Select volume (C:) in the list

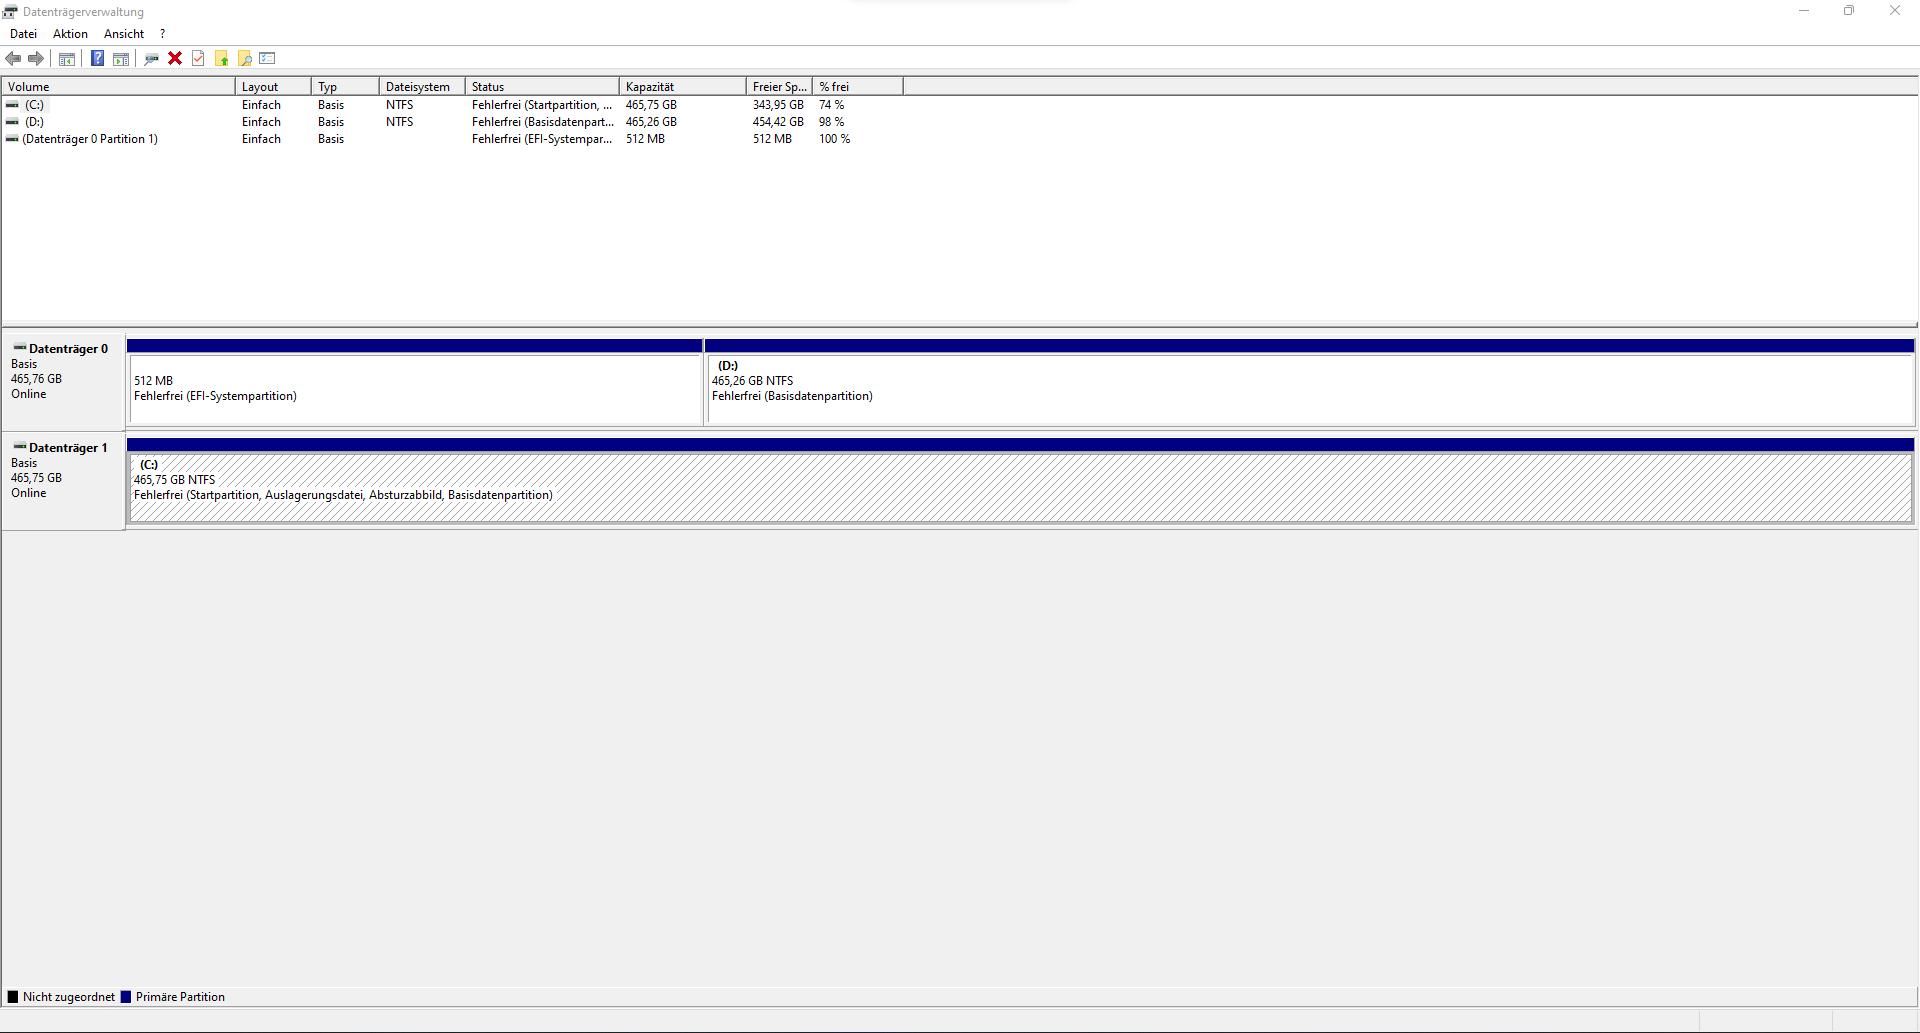[34, 104]
